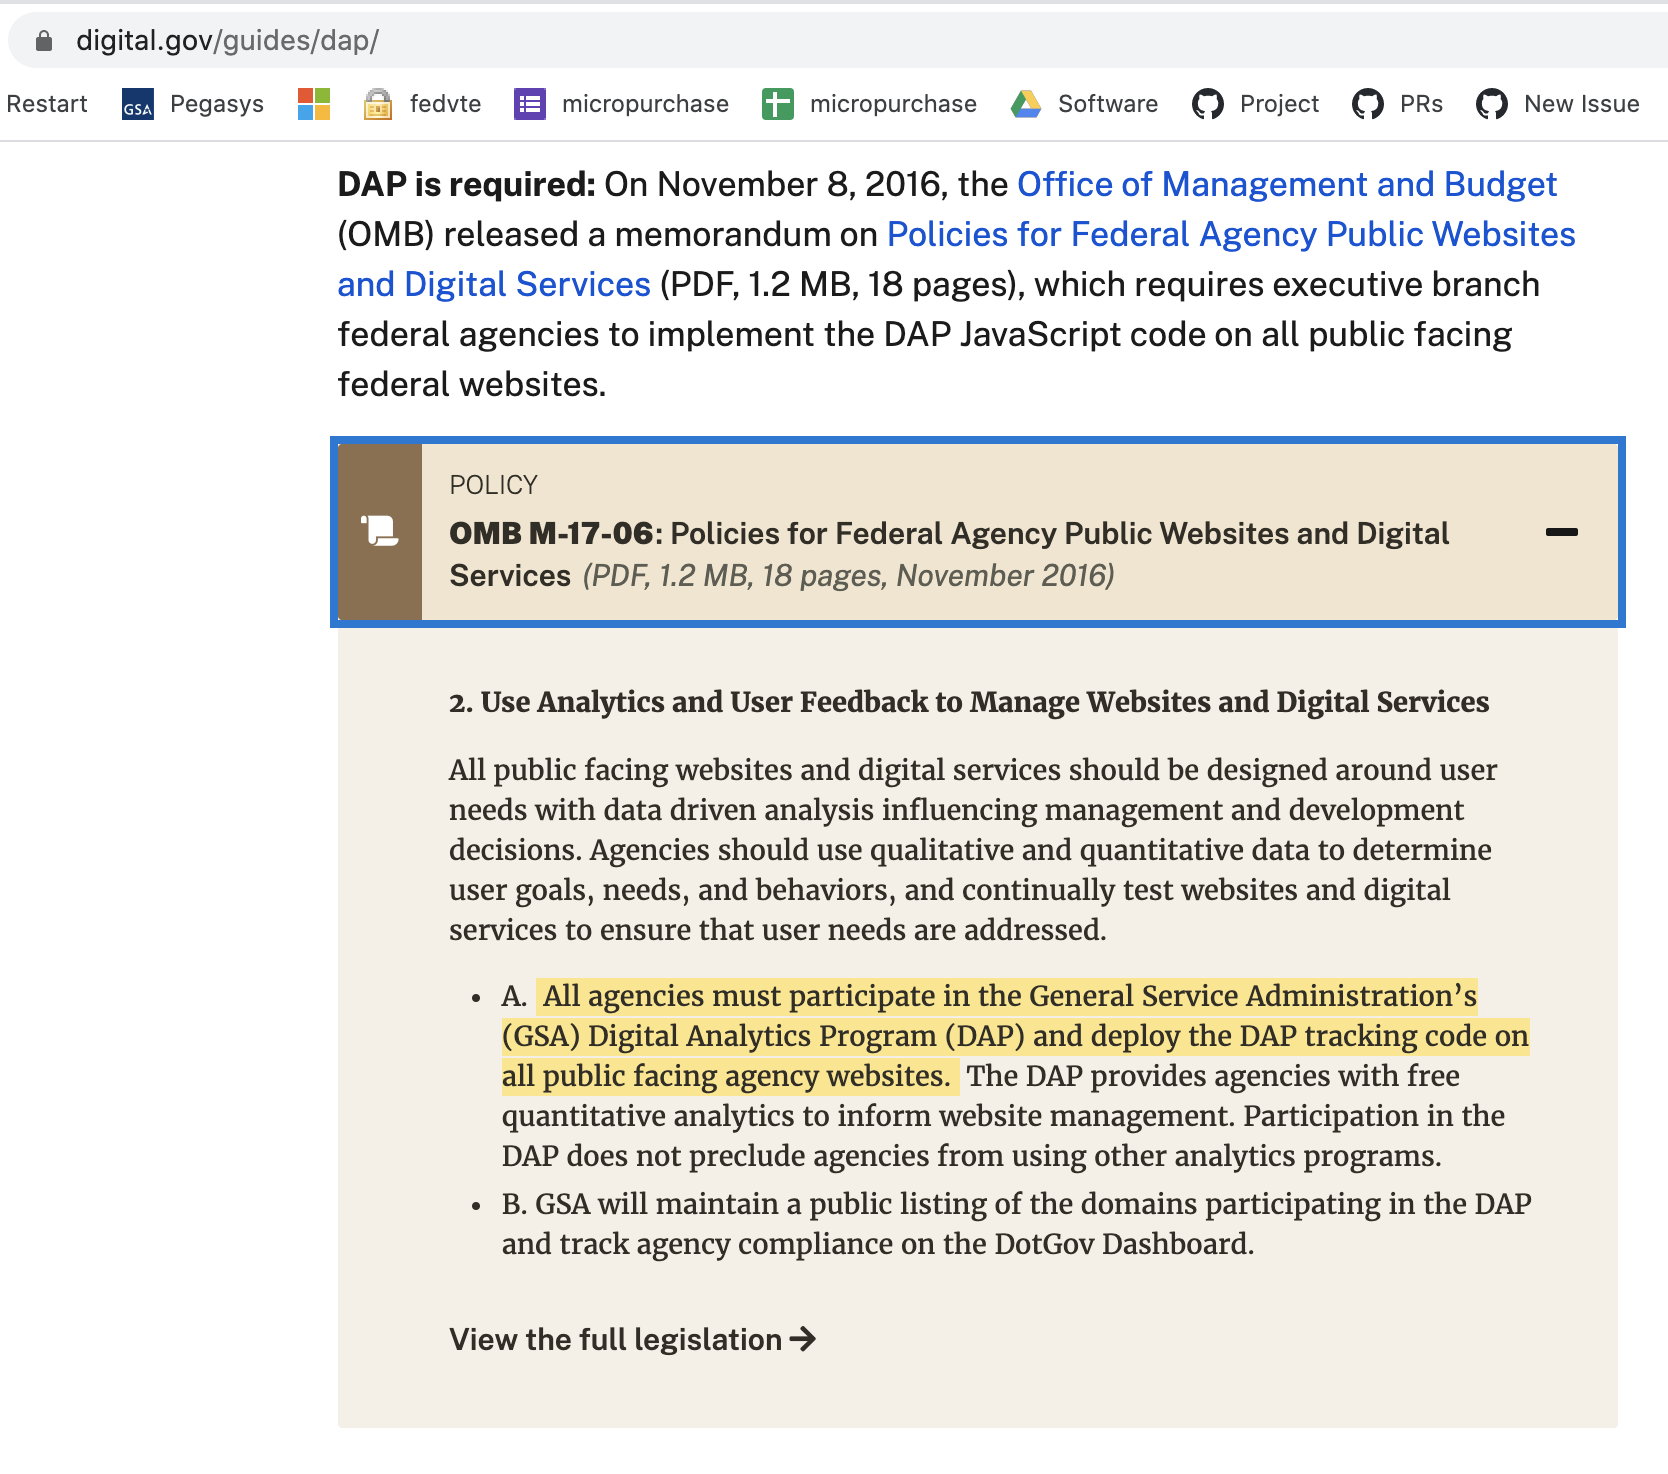Screen dimensions: 1668x1474
Task: Open Policies for Federal Agency Public Websites link
Action: pos(1231,235)
